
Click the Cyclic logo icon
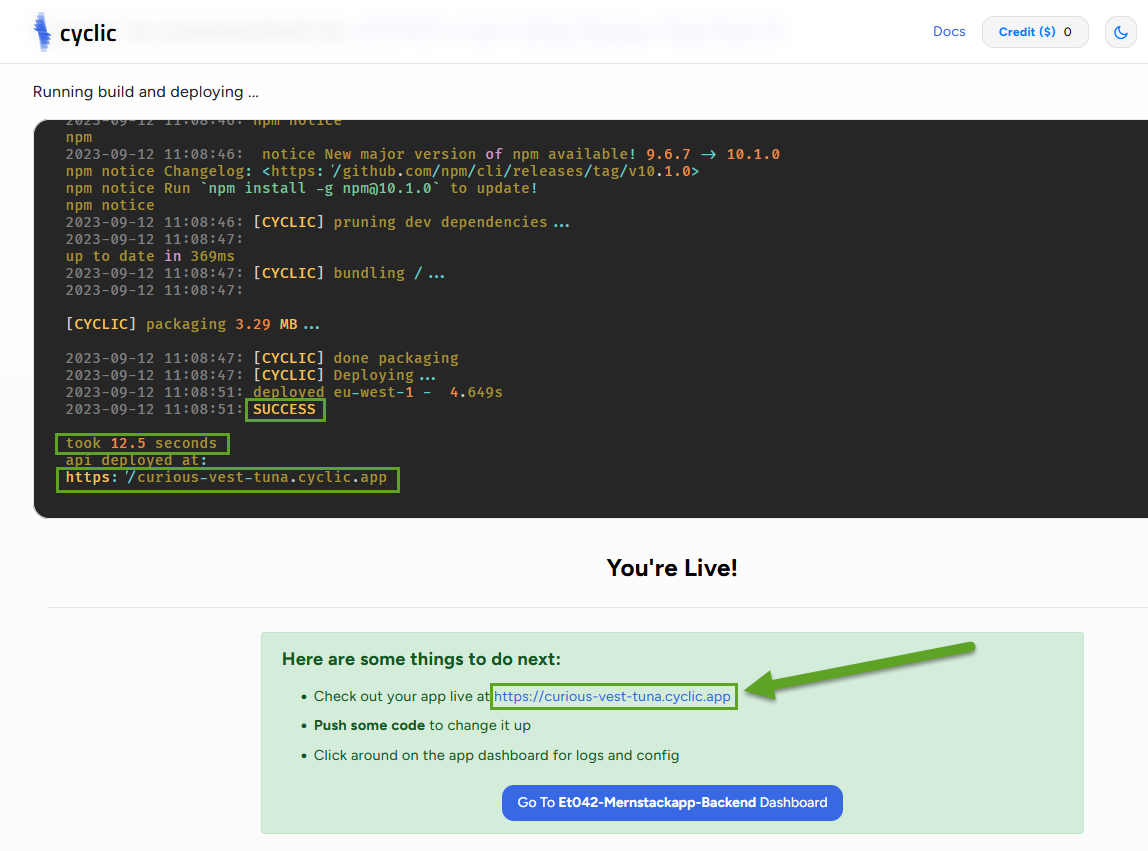point(42,32)
